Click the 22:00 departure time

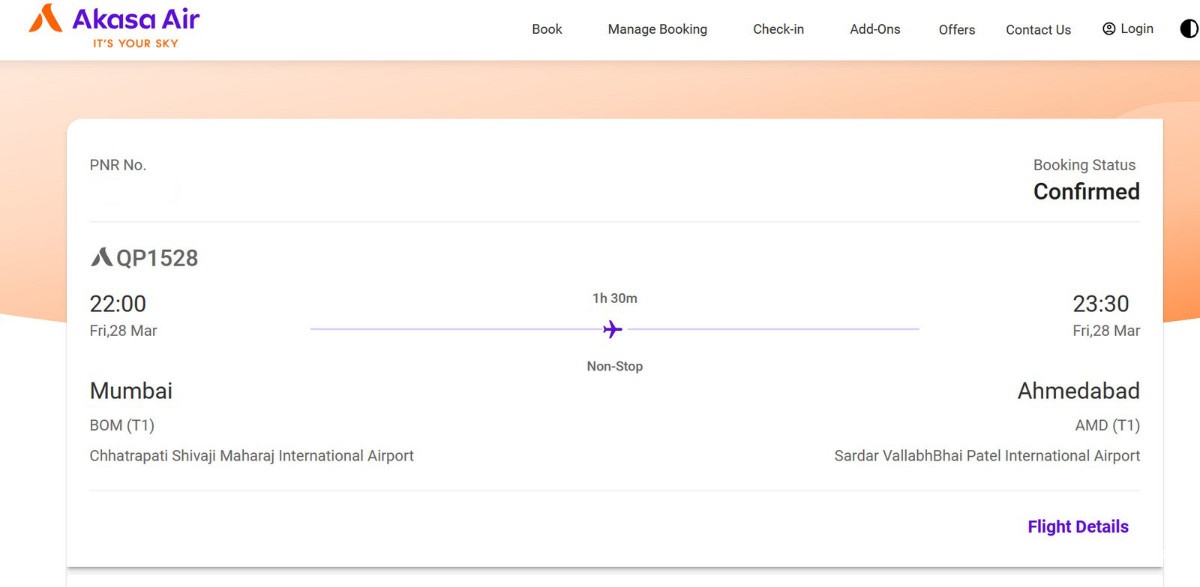coord(118,304)
